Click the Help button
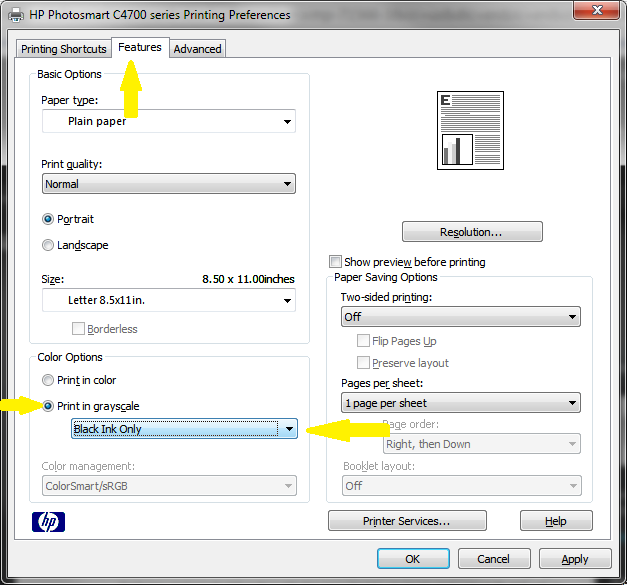Screen dimensions: 627x585 pos(556,521)
